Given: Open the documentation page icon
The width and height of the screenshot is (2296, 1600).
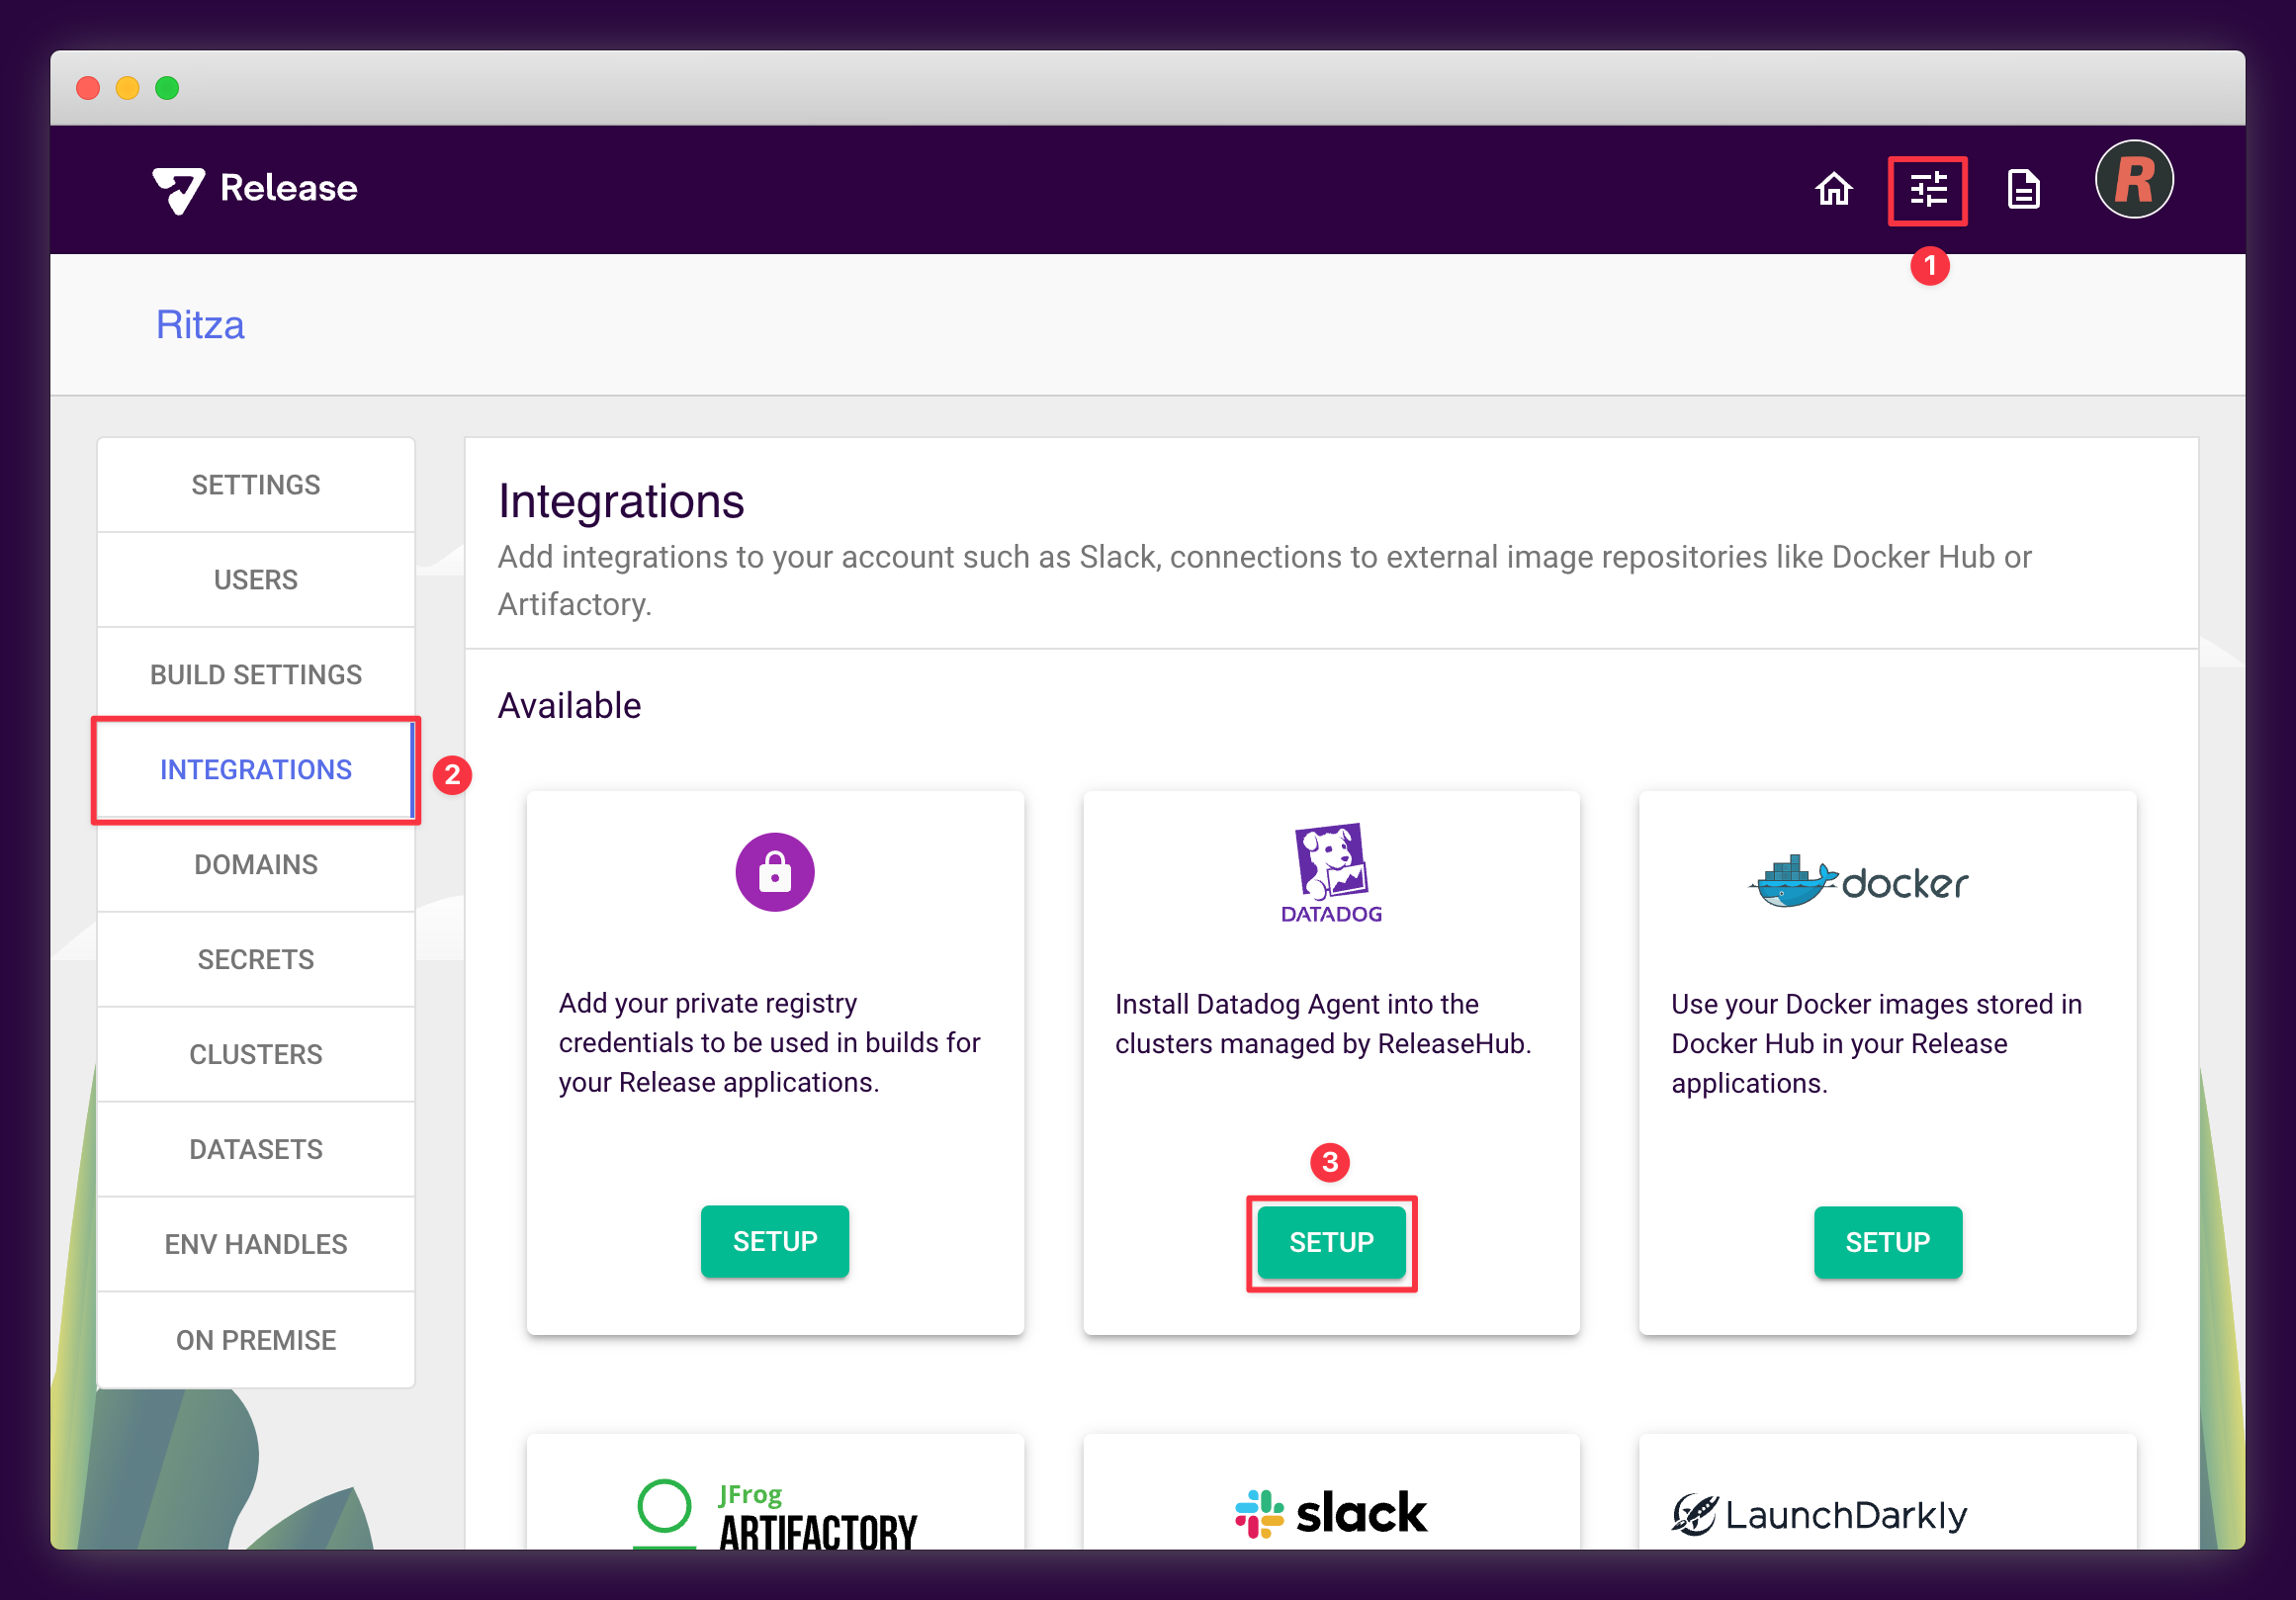Looking at the screenshot, I should (2023, 189).
